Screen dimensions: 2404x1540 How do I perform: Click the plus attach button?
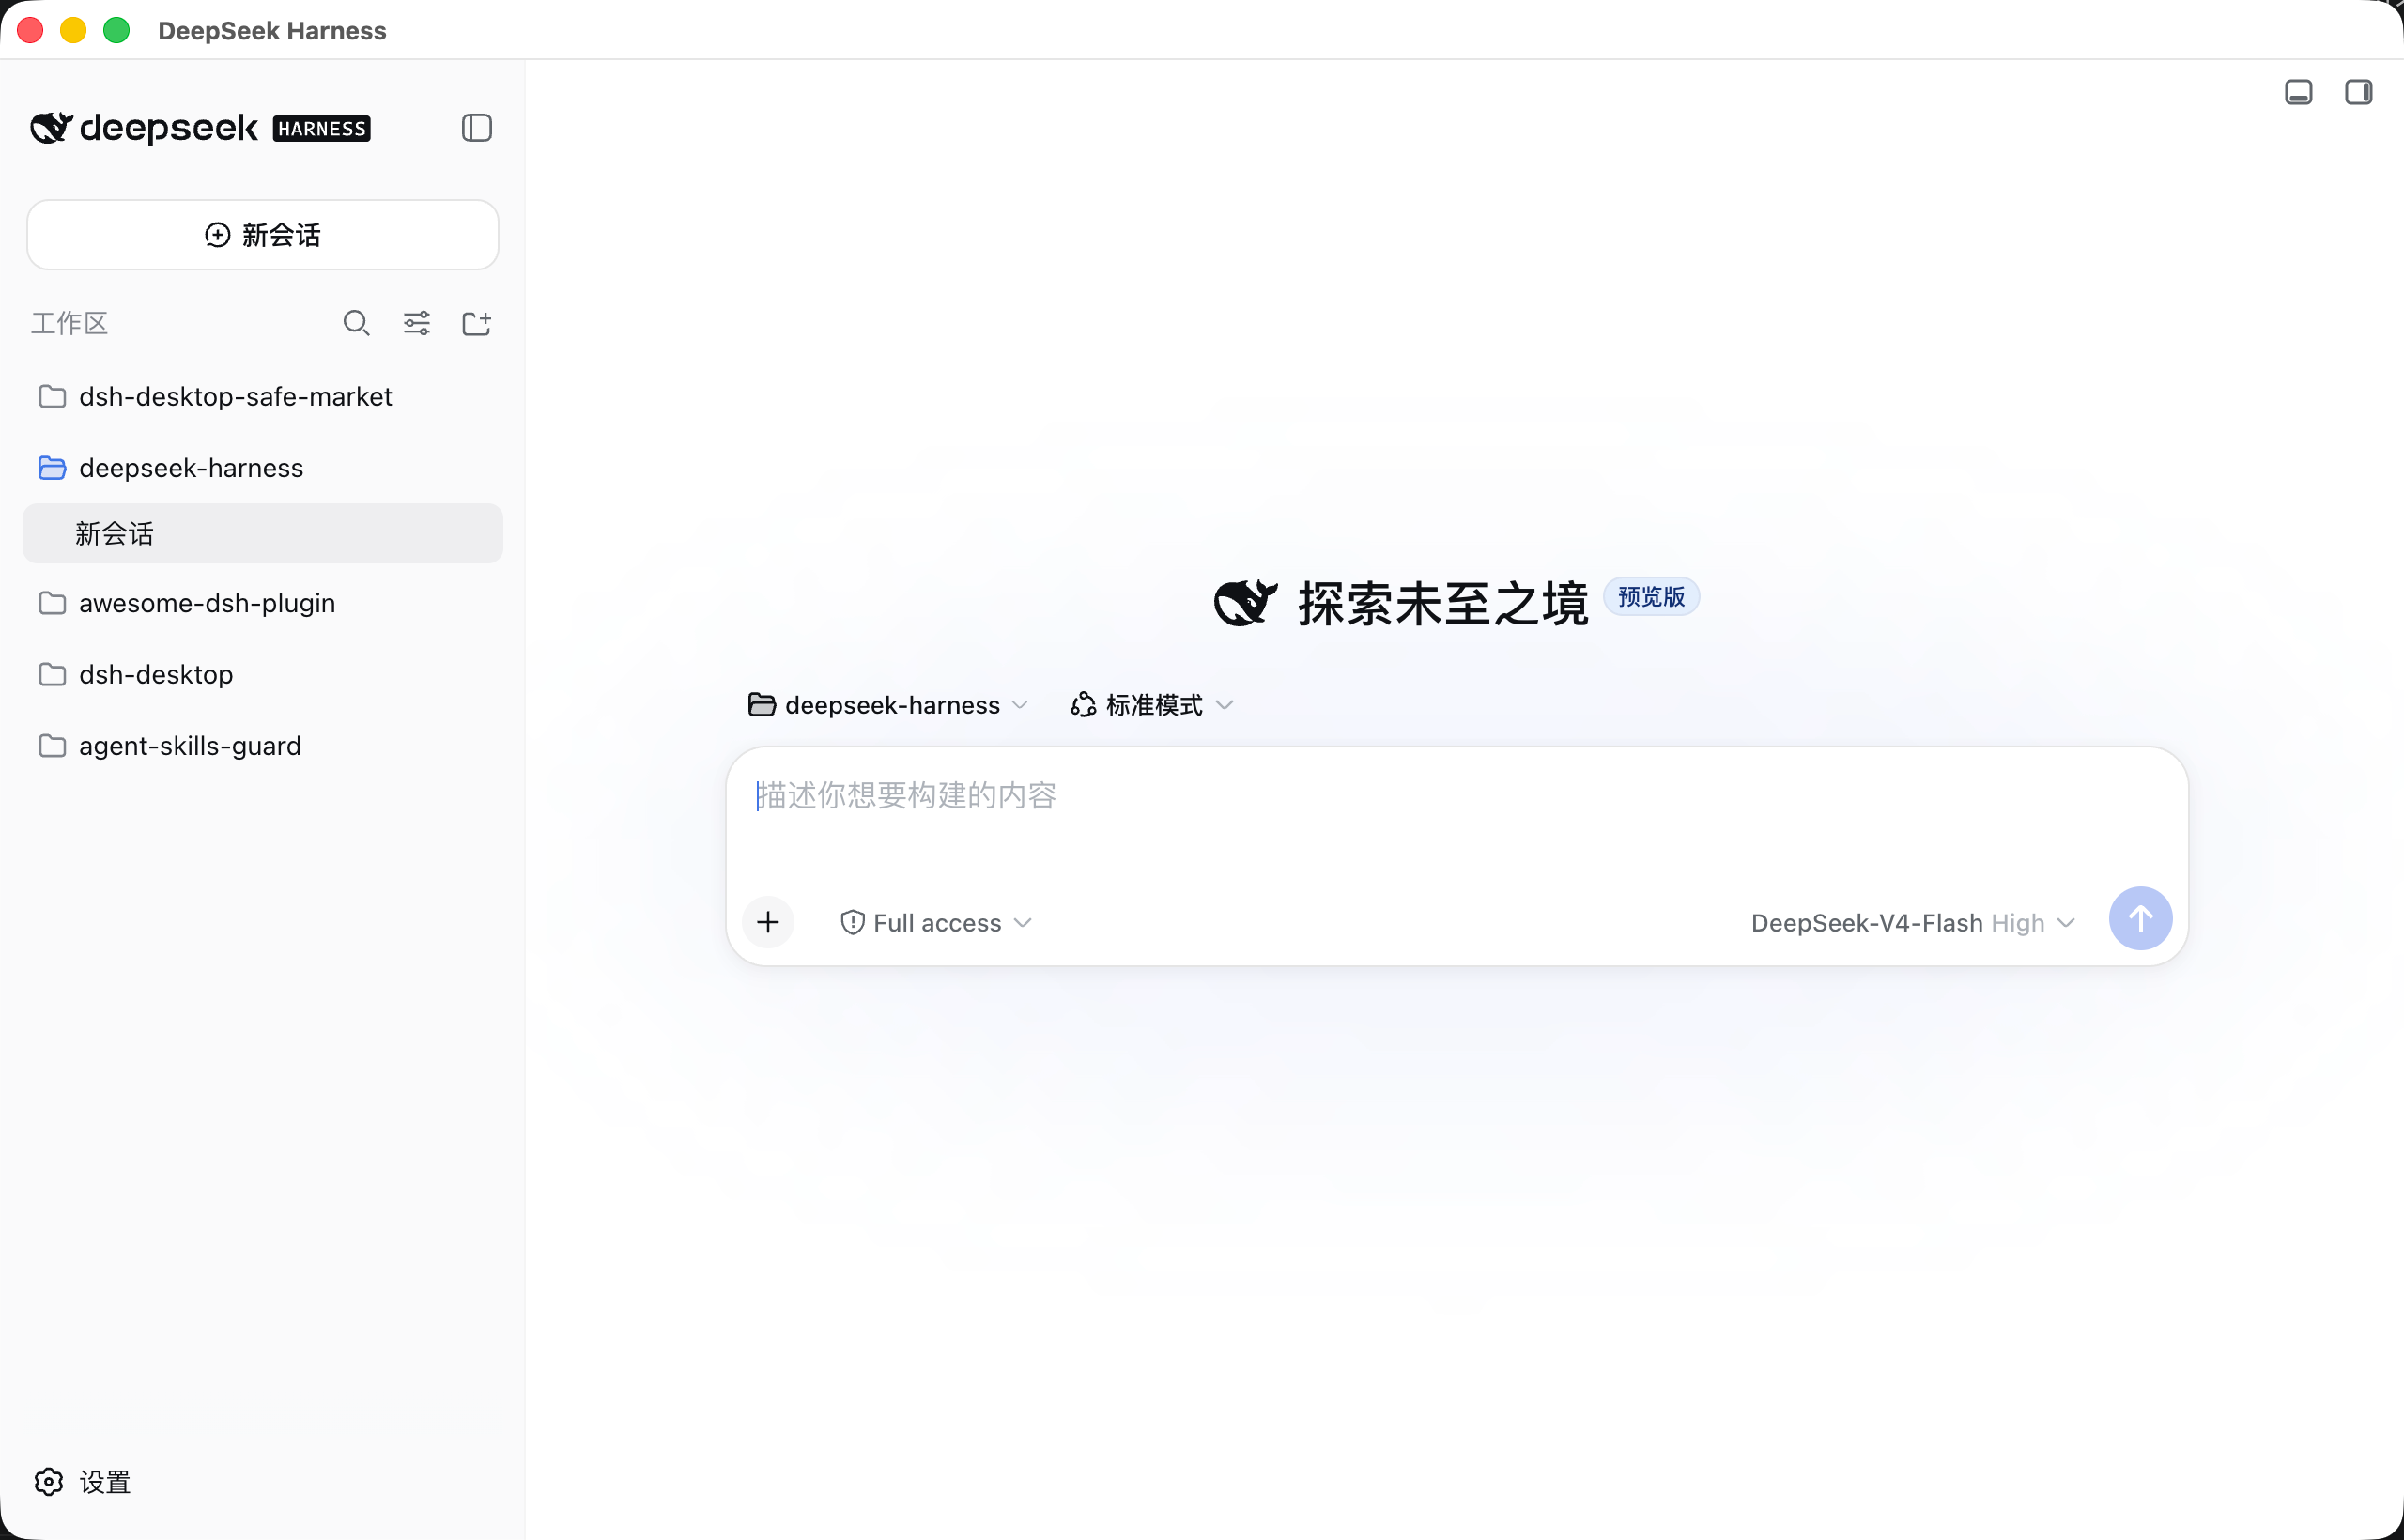(x=768, y=922)
